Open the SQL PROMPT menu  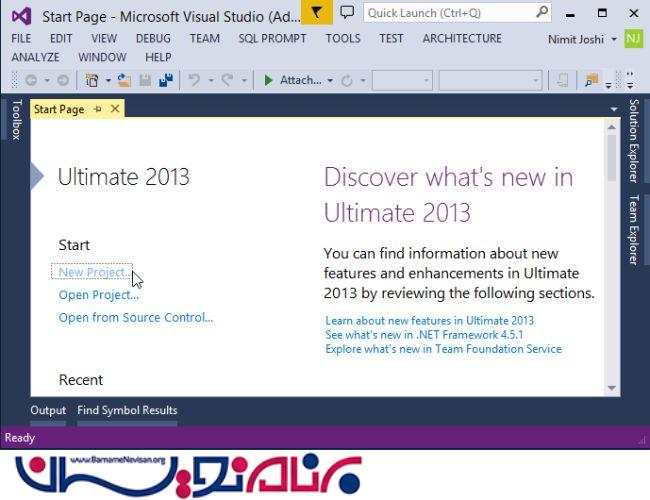[272, 38]
